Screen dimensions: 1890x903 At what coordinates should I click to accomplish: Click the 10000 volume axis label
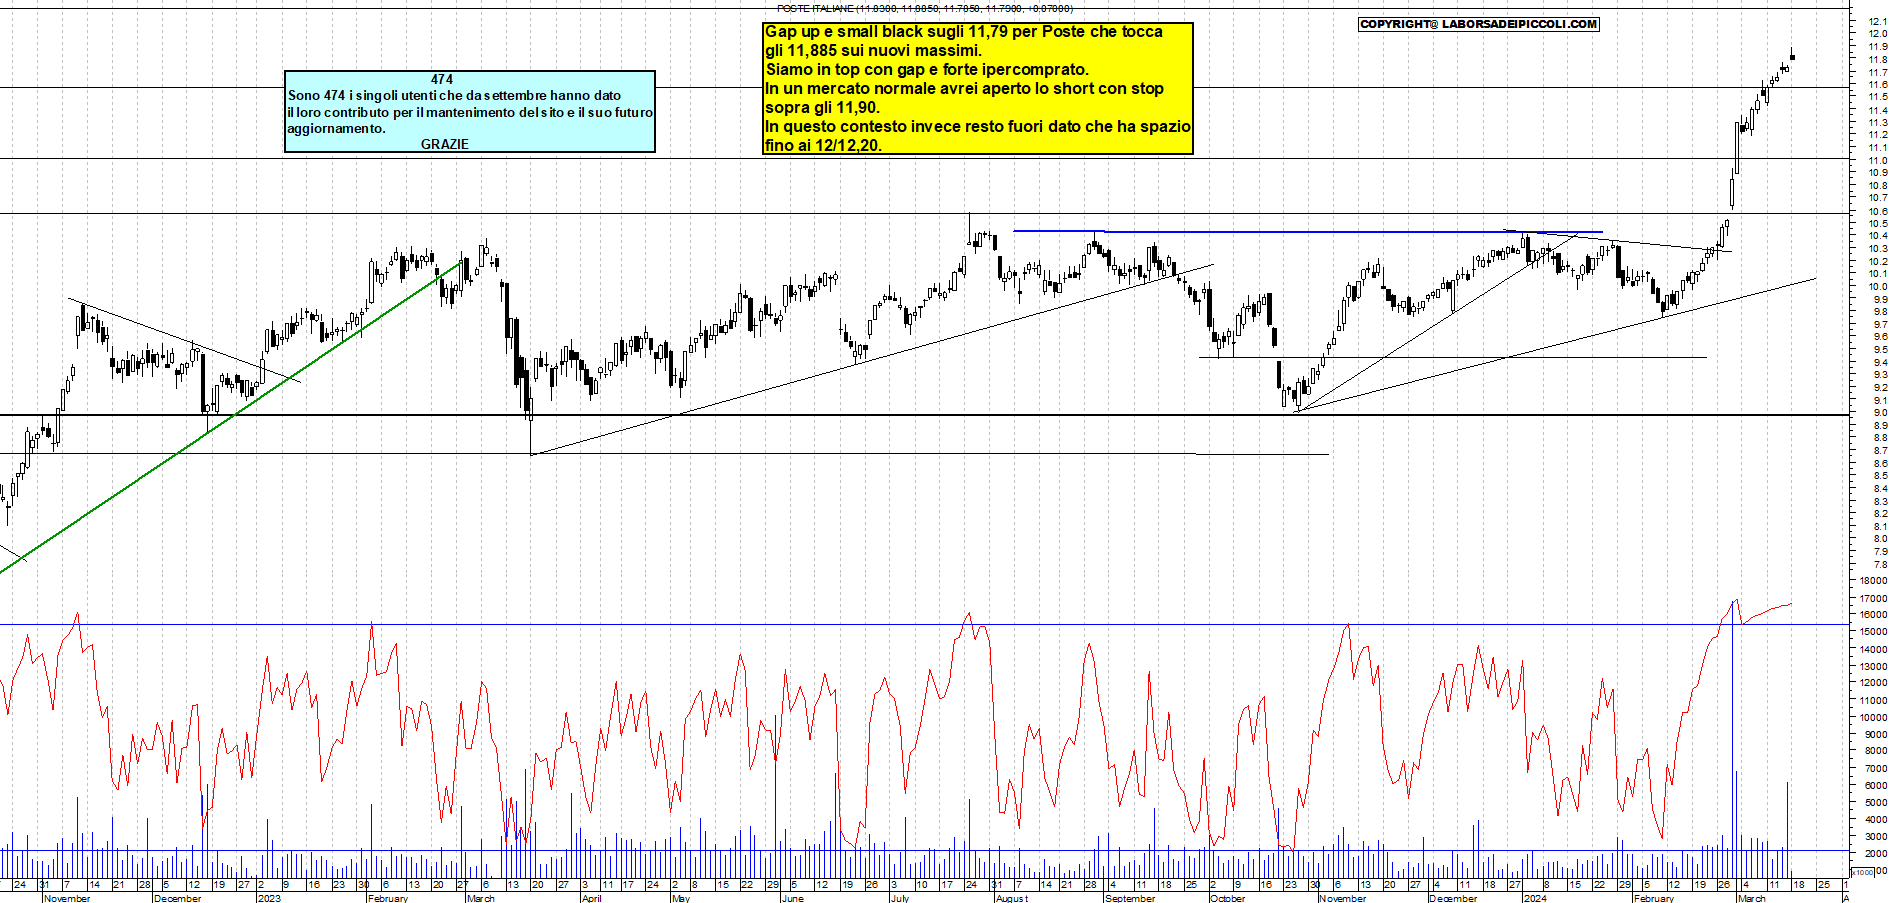[1872, 717]
